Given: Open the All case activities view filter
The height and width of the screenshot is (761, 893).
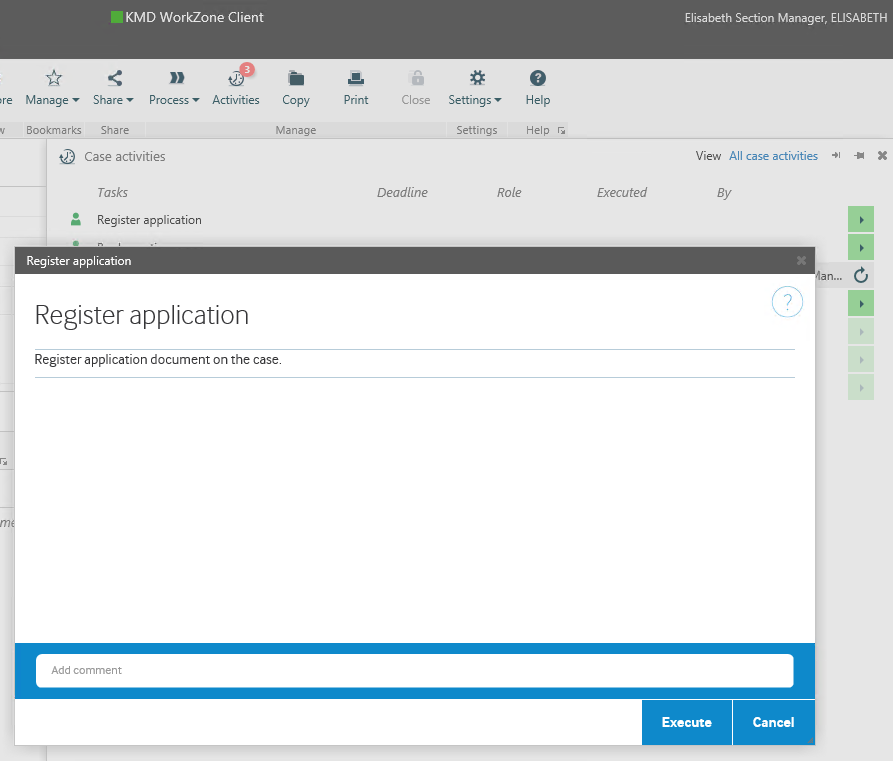Looking at the screenshot, I should coord(773,156).
